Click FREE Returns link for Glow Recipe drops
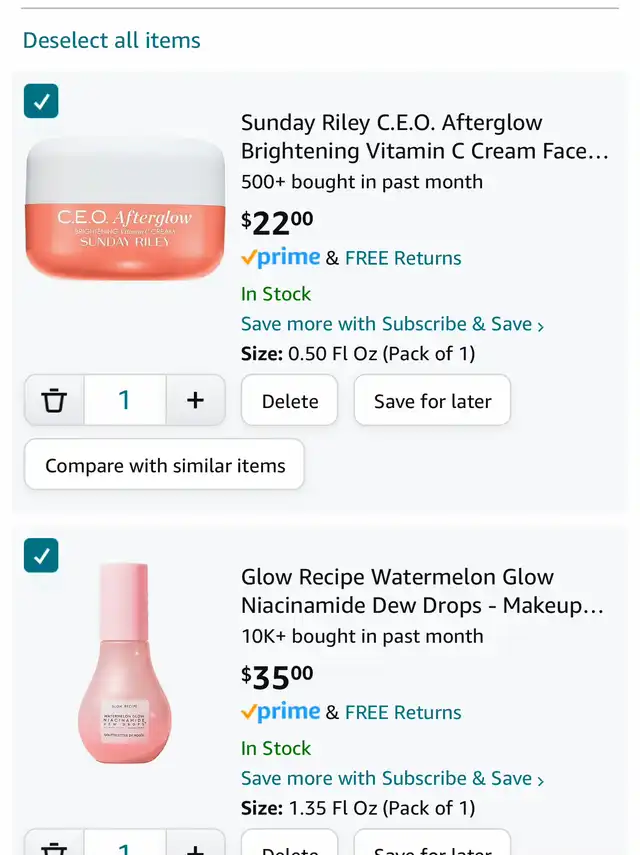The image size is (640, 855). point(403,713)
